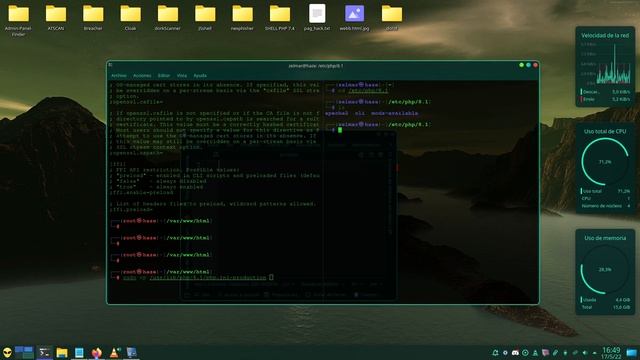Select the terminal icon in the taskbar
640x360 pixels.
(x=44, y=353)
